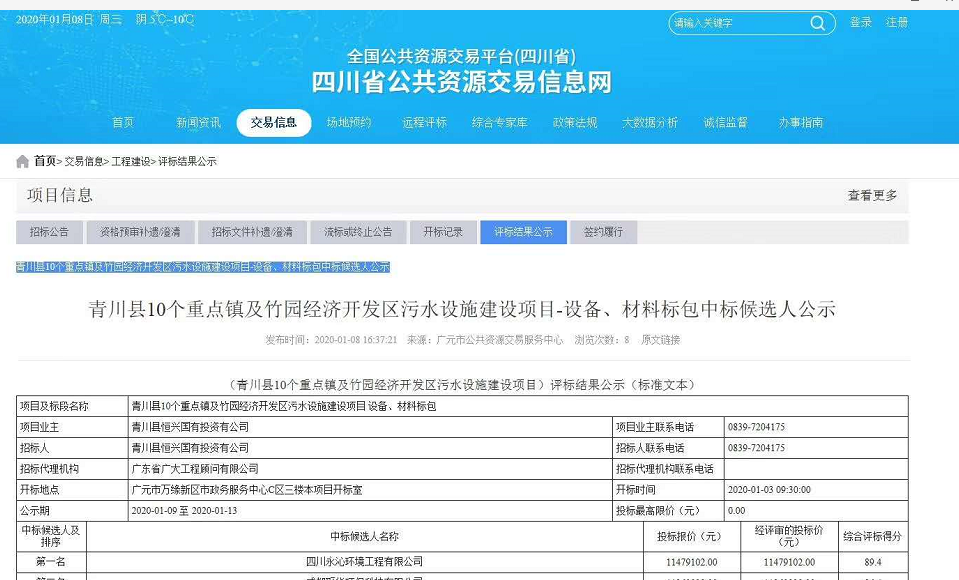
Task: Click 工程建设 in the breadcrumb
Action: pyautogui.click(x=130, y=162)
